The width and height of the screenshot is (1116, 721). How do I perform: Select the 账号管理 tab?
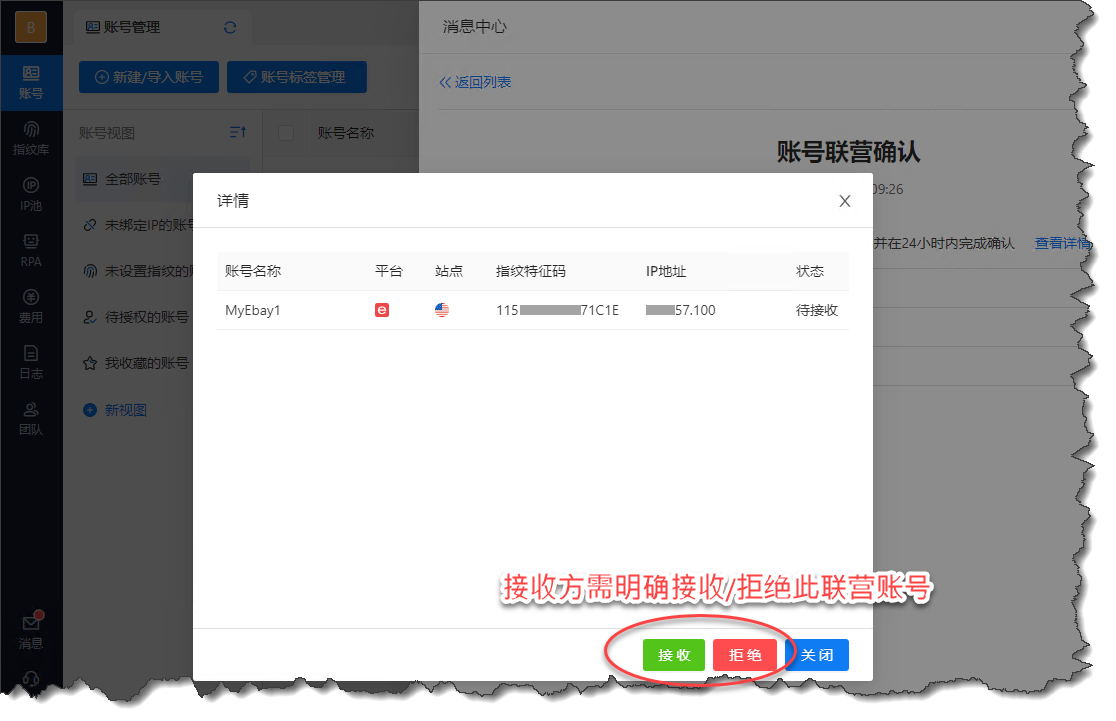point(123,28)
